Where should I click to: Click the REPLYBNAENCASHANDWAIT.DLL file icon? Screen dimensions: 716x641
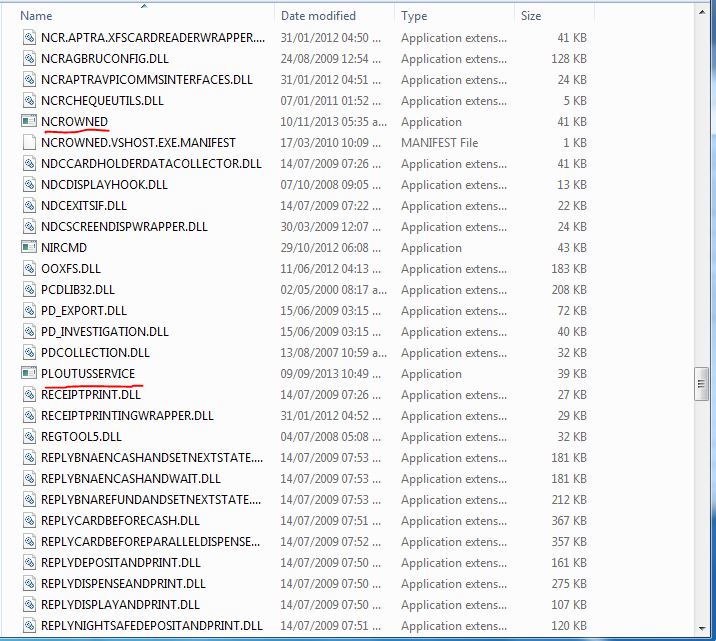coord(29,478)
